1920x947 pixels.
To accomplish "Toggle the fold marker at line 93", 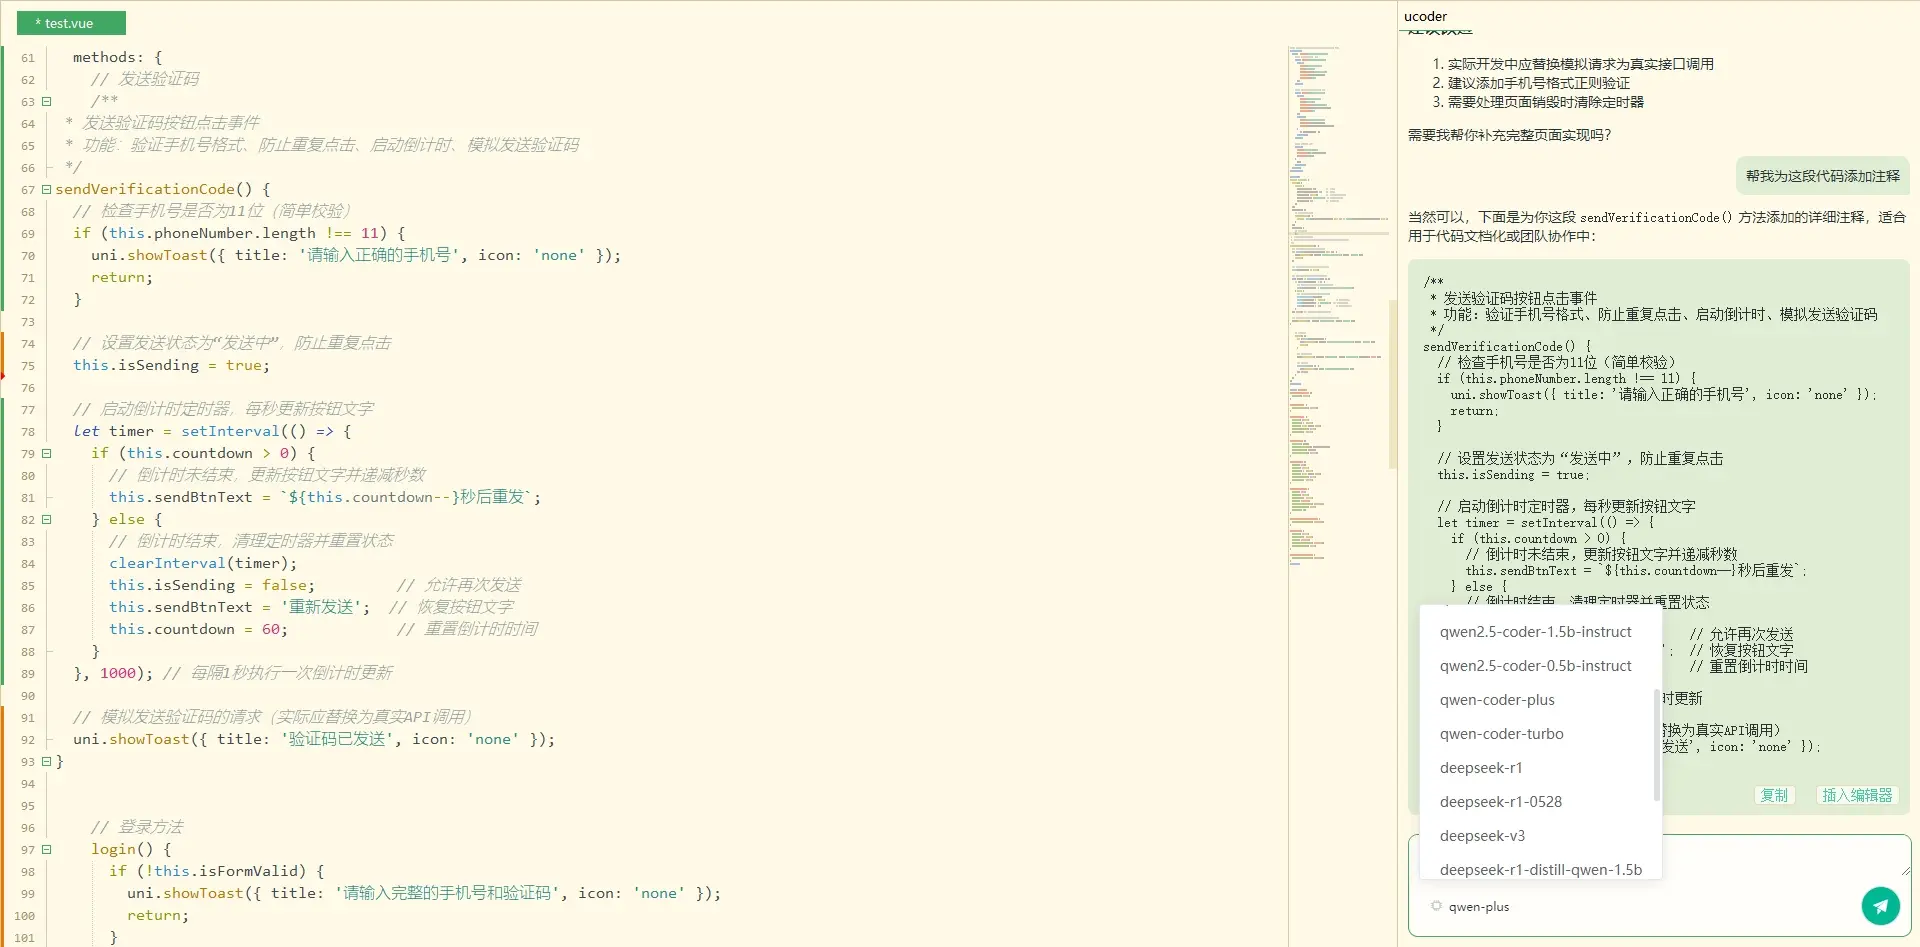I will [x=46, y=761].
